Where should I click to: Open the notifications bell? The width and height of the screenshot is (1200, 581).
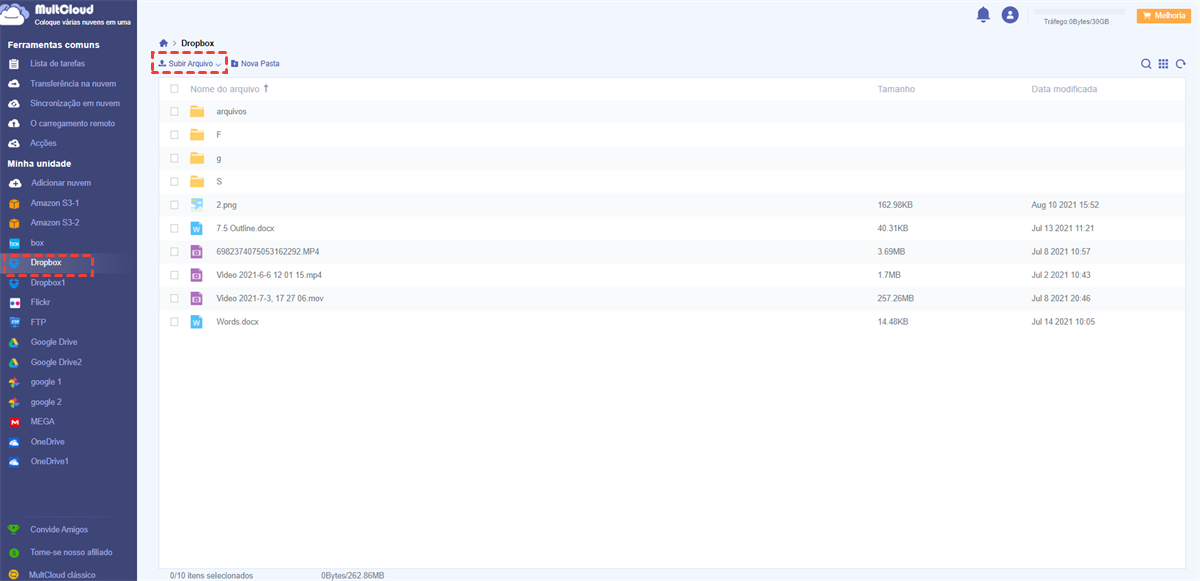pos(983,14)
